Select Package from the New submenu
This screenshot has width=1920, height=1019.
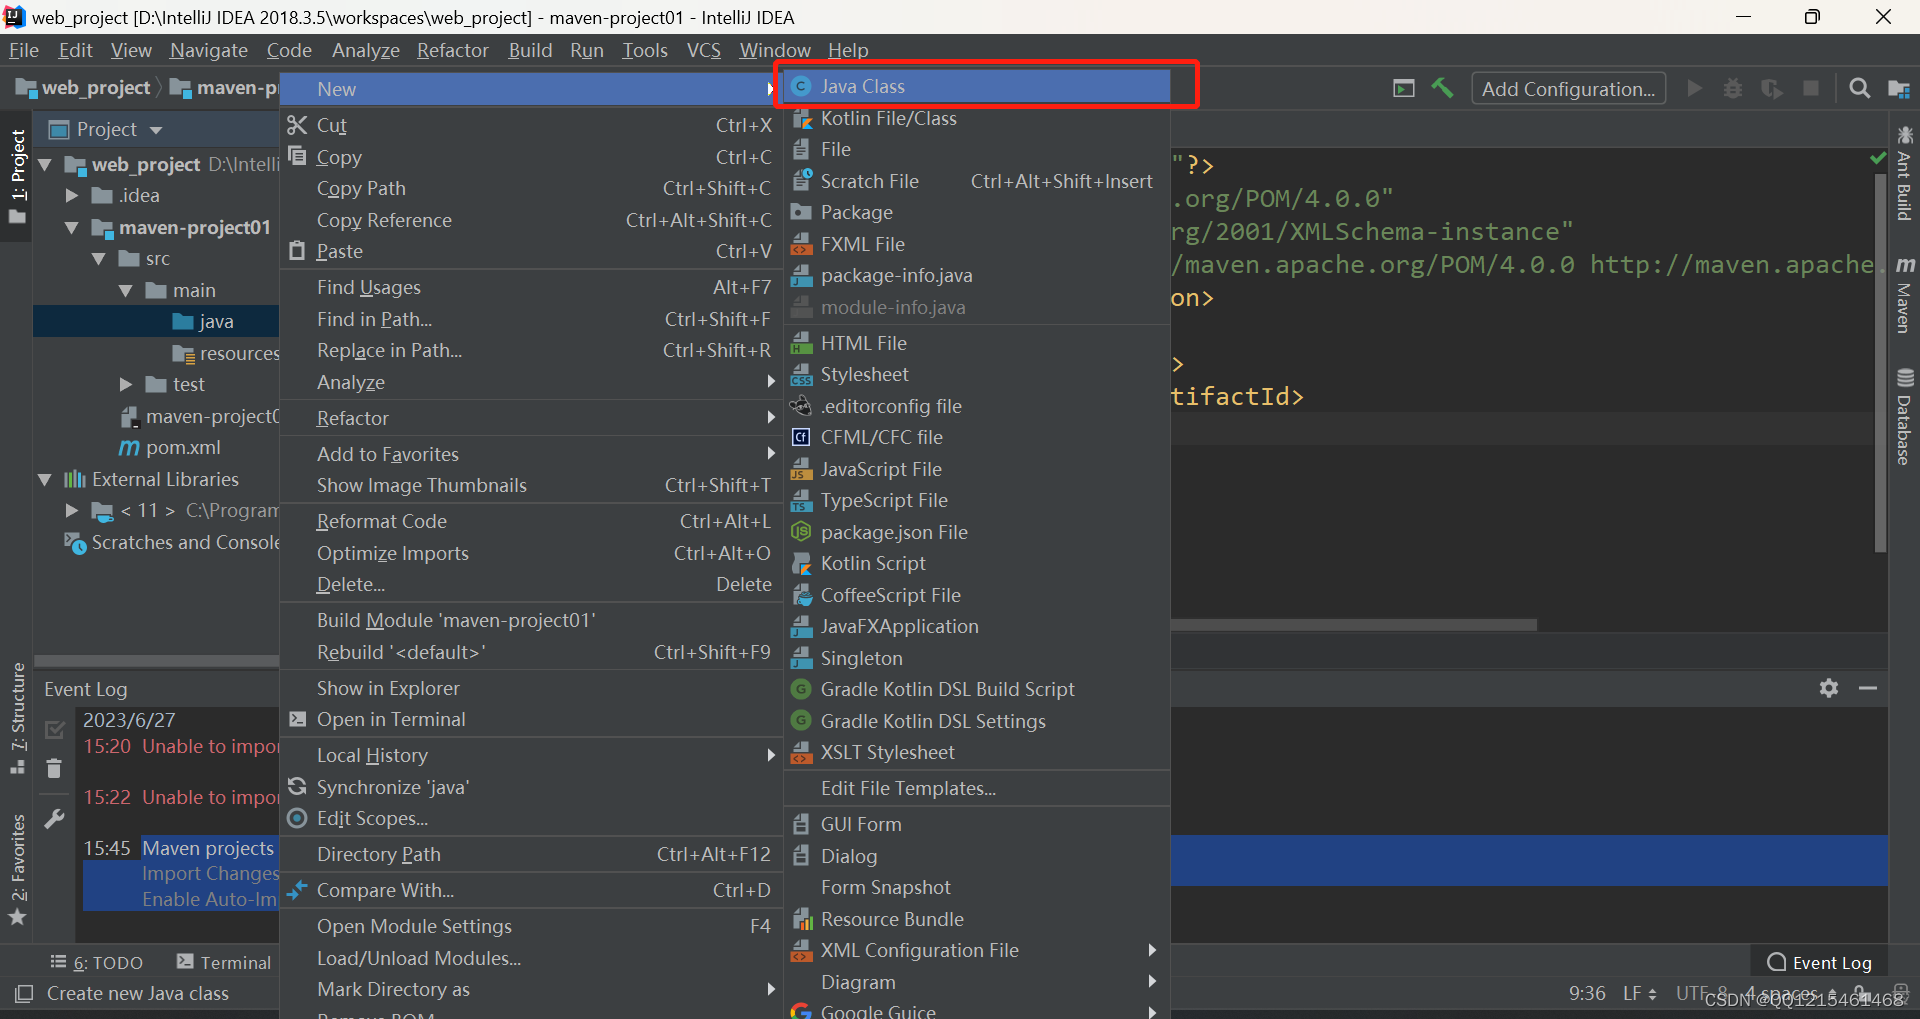click(x=977, y=212)
